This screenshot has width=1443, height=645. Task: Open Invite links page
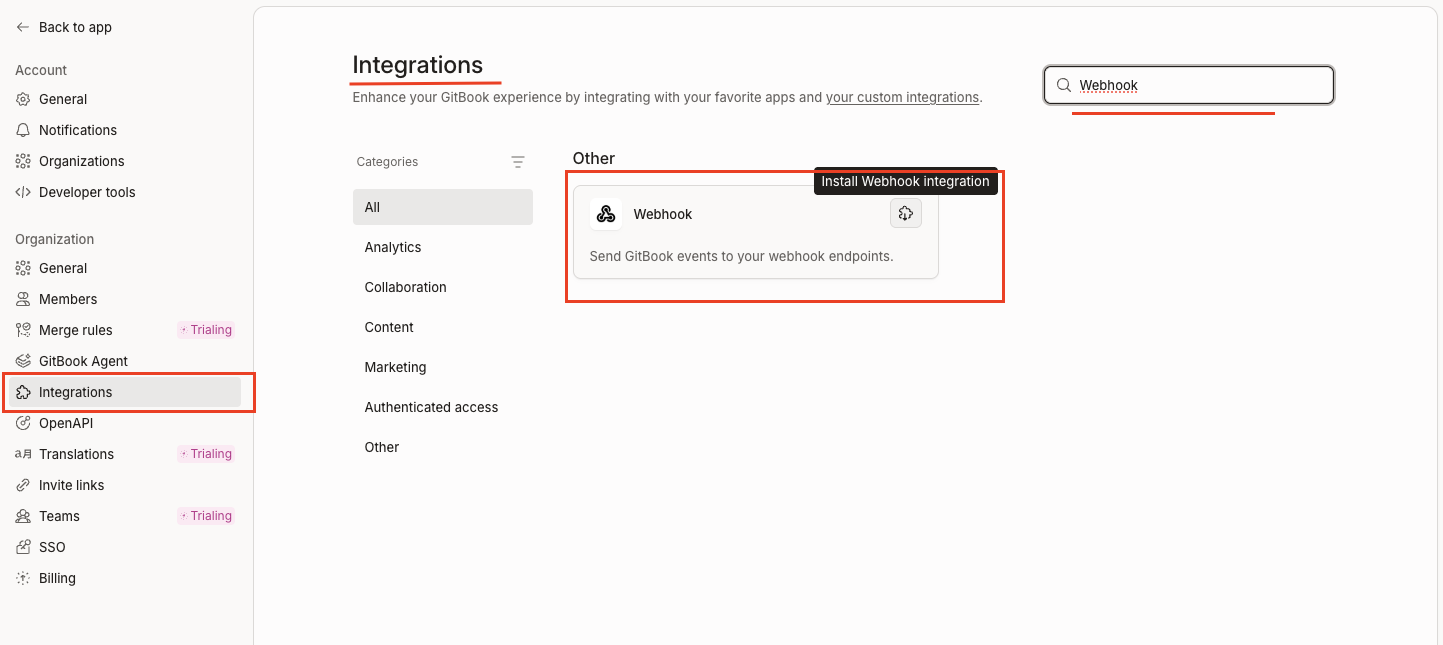pos(125,485)
